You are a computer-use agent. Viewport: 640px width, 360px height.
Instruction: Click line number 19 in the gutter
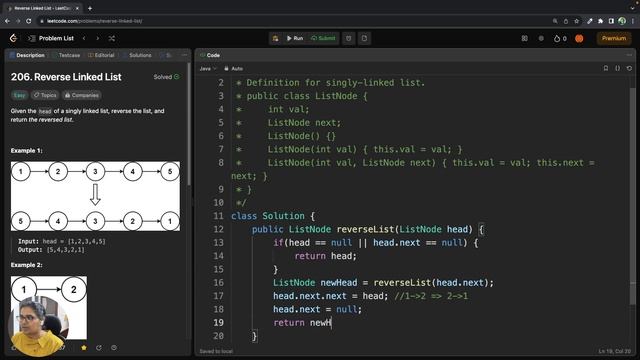(x=218, y=323)
